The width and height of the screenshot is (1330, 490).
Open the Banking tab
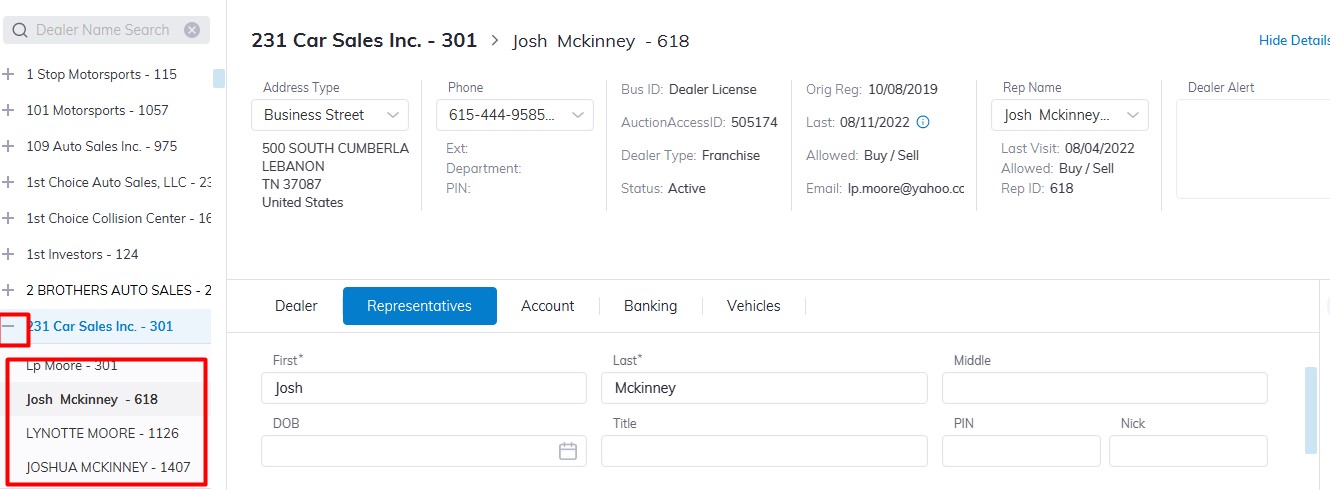(650, 306)
